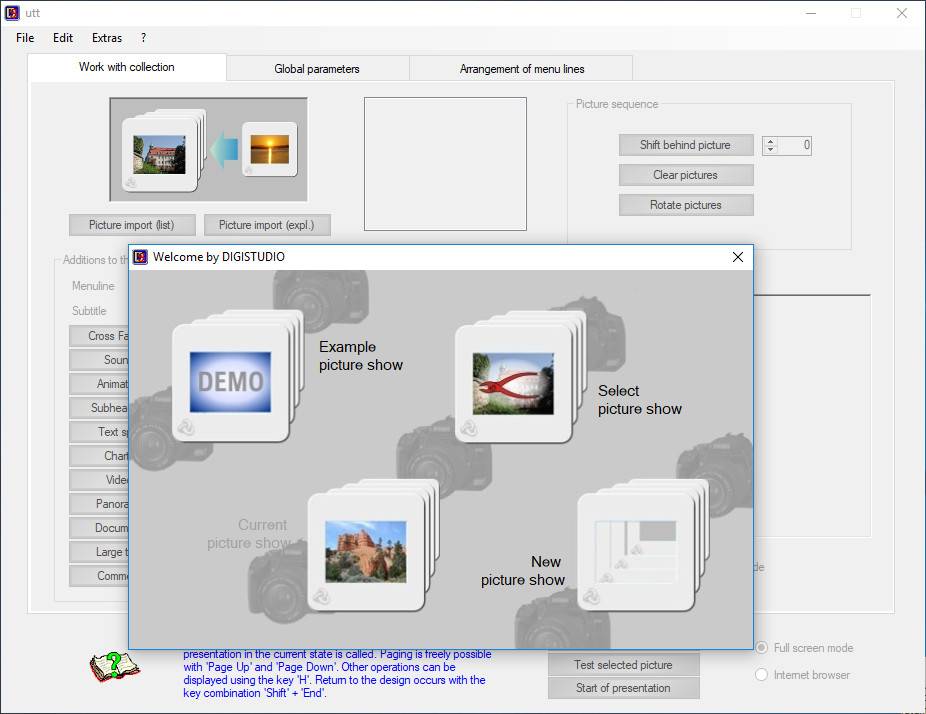
Task: Click Picture import (list) button
Action: (132, 225)
